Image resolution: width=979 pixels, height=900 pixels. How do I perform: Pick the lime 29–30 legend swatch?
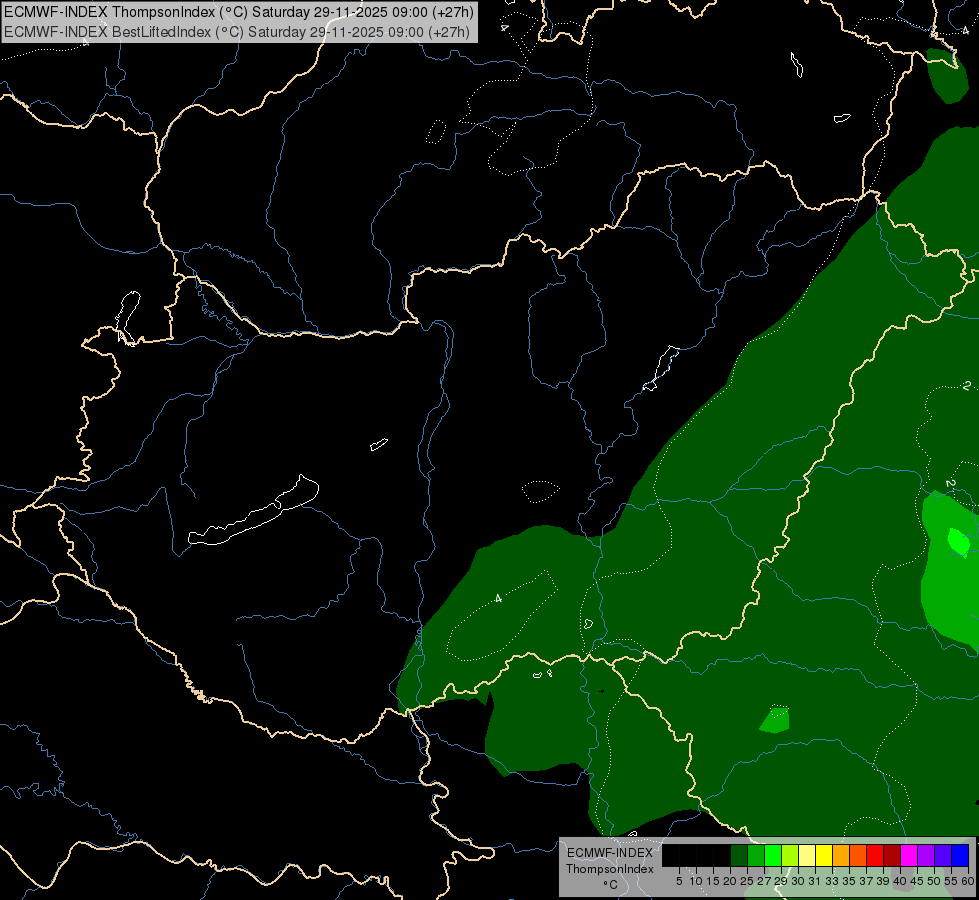[790, 855]
